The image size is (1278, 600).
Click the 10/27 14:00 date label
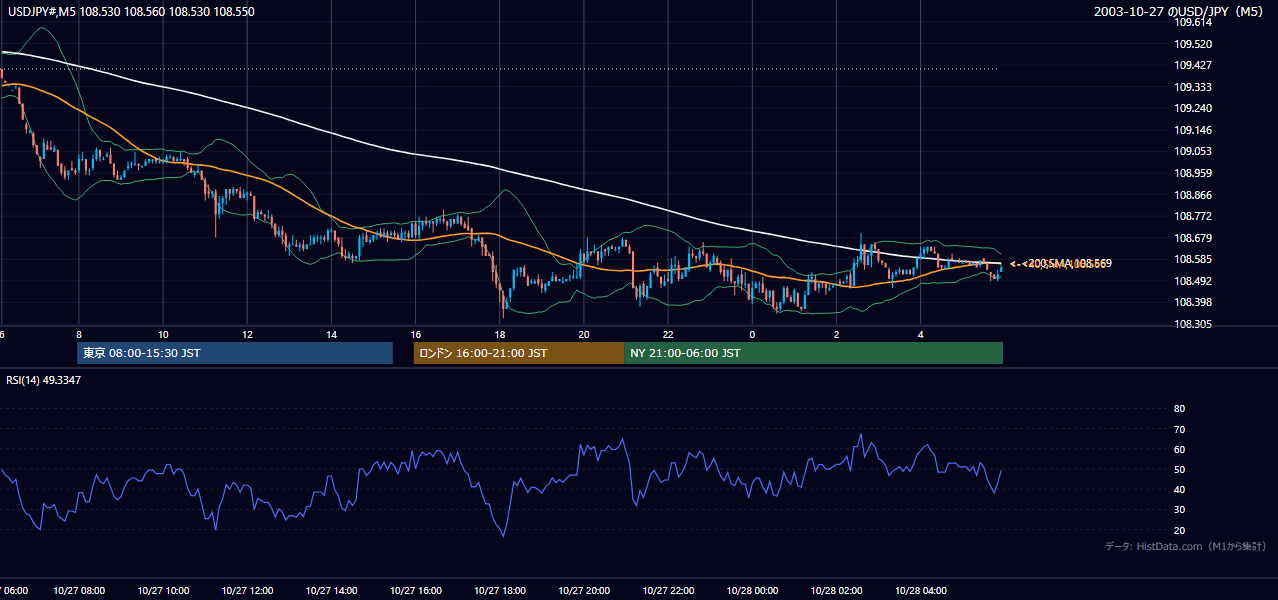pyautogui.click(x=331, y=591)
